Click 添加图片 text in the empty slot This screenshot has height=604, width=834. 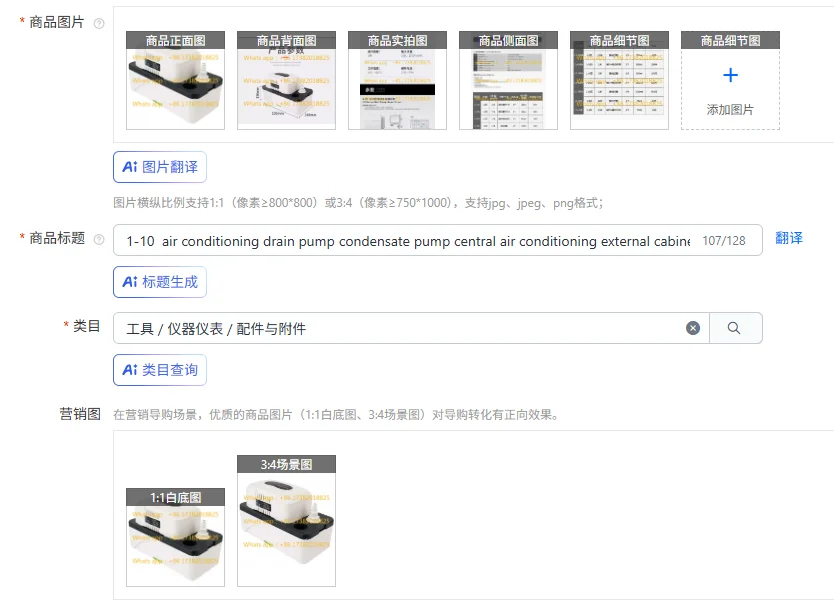730,110
